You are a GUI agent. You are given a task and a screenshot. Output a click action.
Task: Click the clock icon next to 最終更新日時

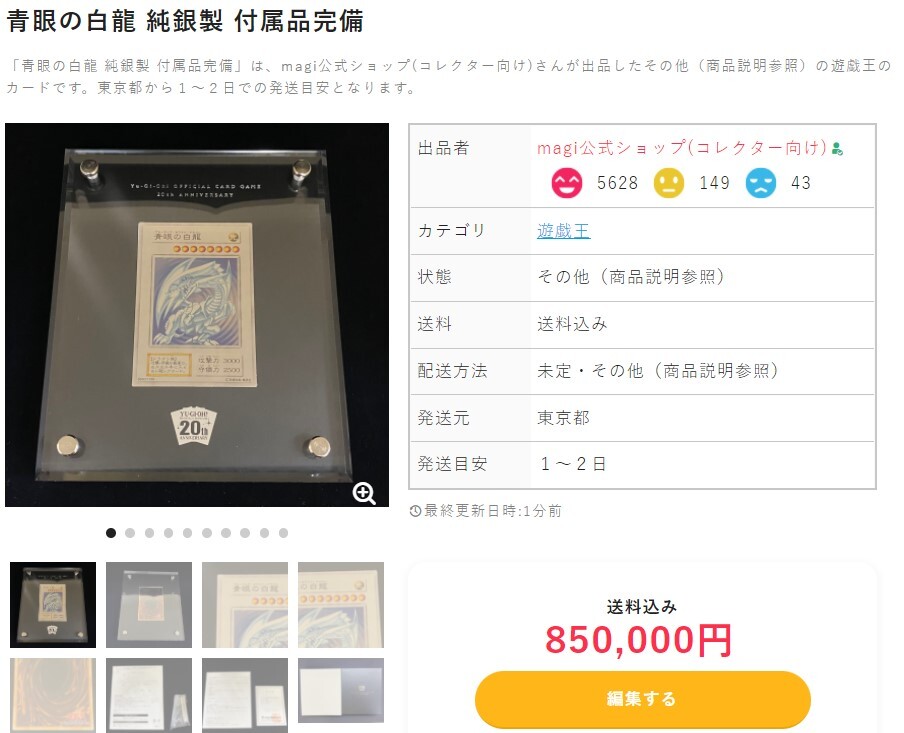tap(415, 511)
